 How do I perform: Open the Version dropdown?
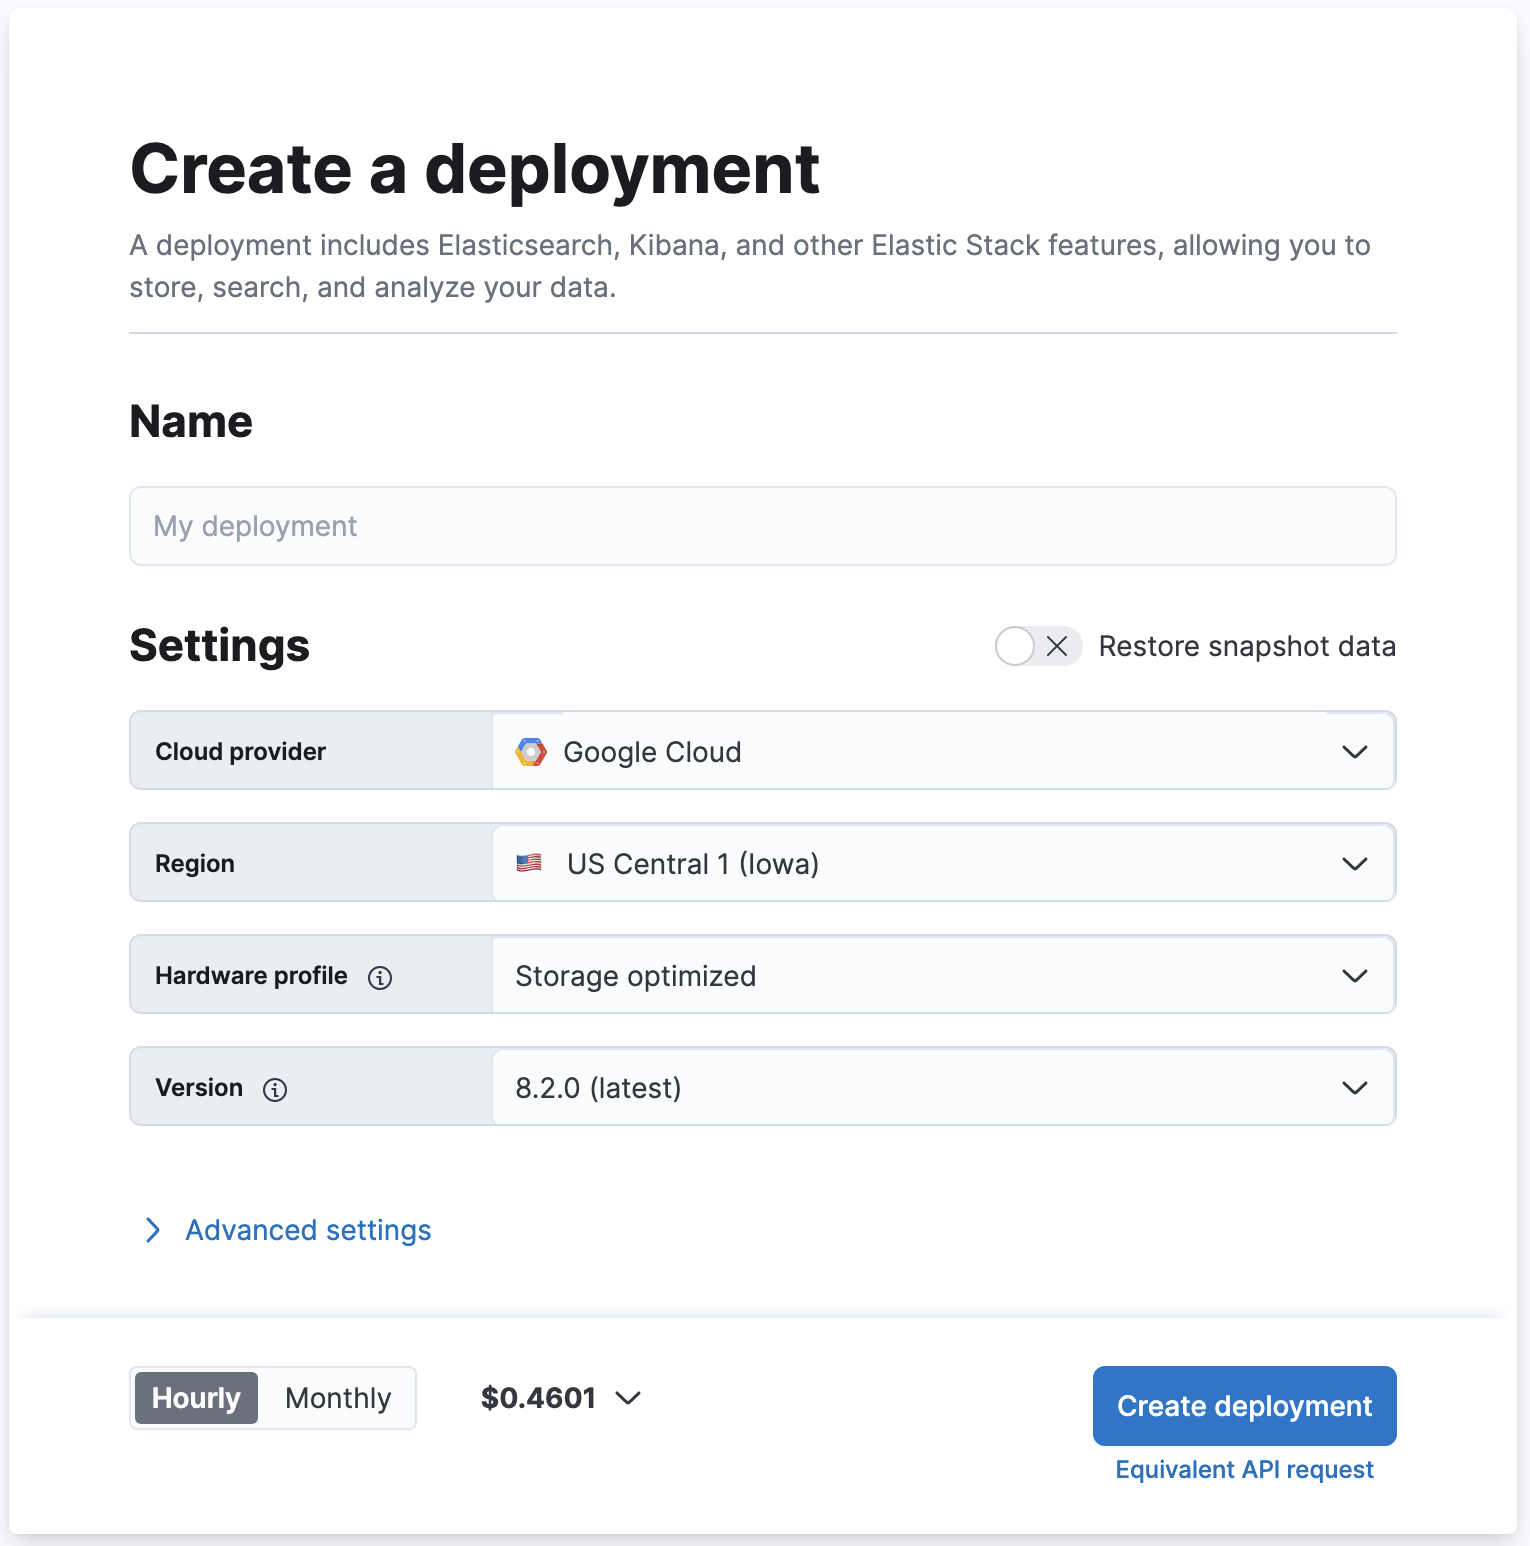click(x=1356, y=1087)
